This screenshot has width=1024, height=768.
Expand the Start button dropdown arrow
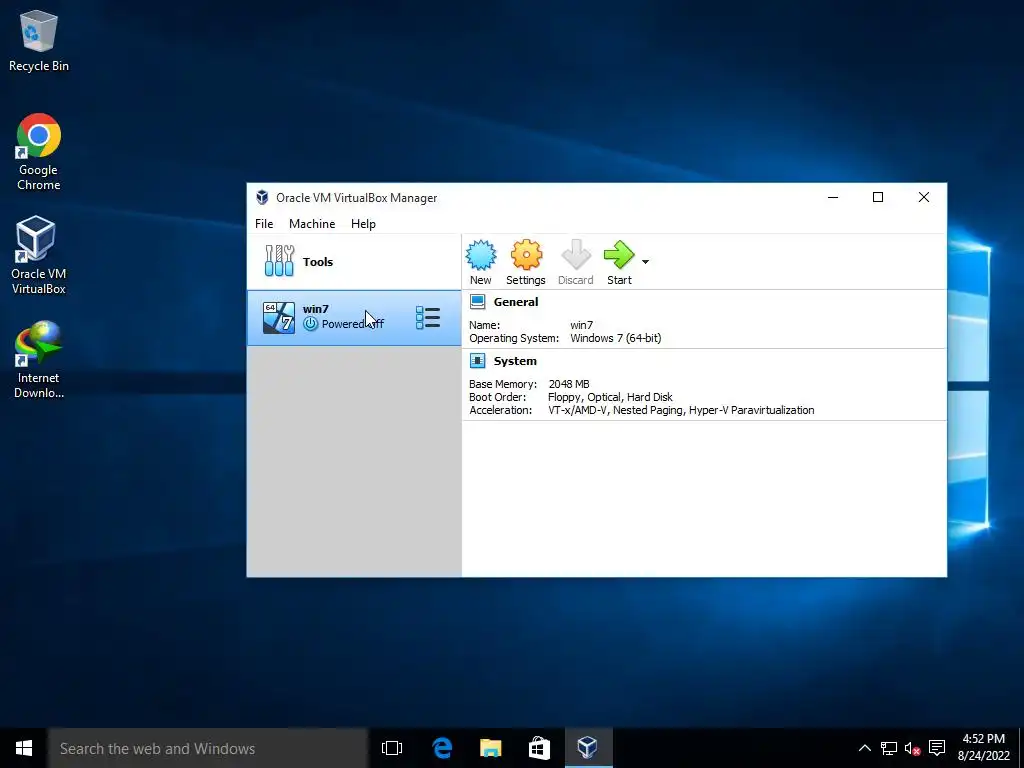pos(645,262)
